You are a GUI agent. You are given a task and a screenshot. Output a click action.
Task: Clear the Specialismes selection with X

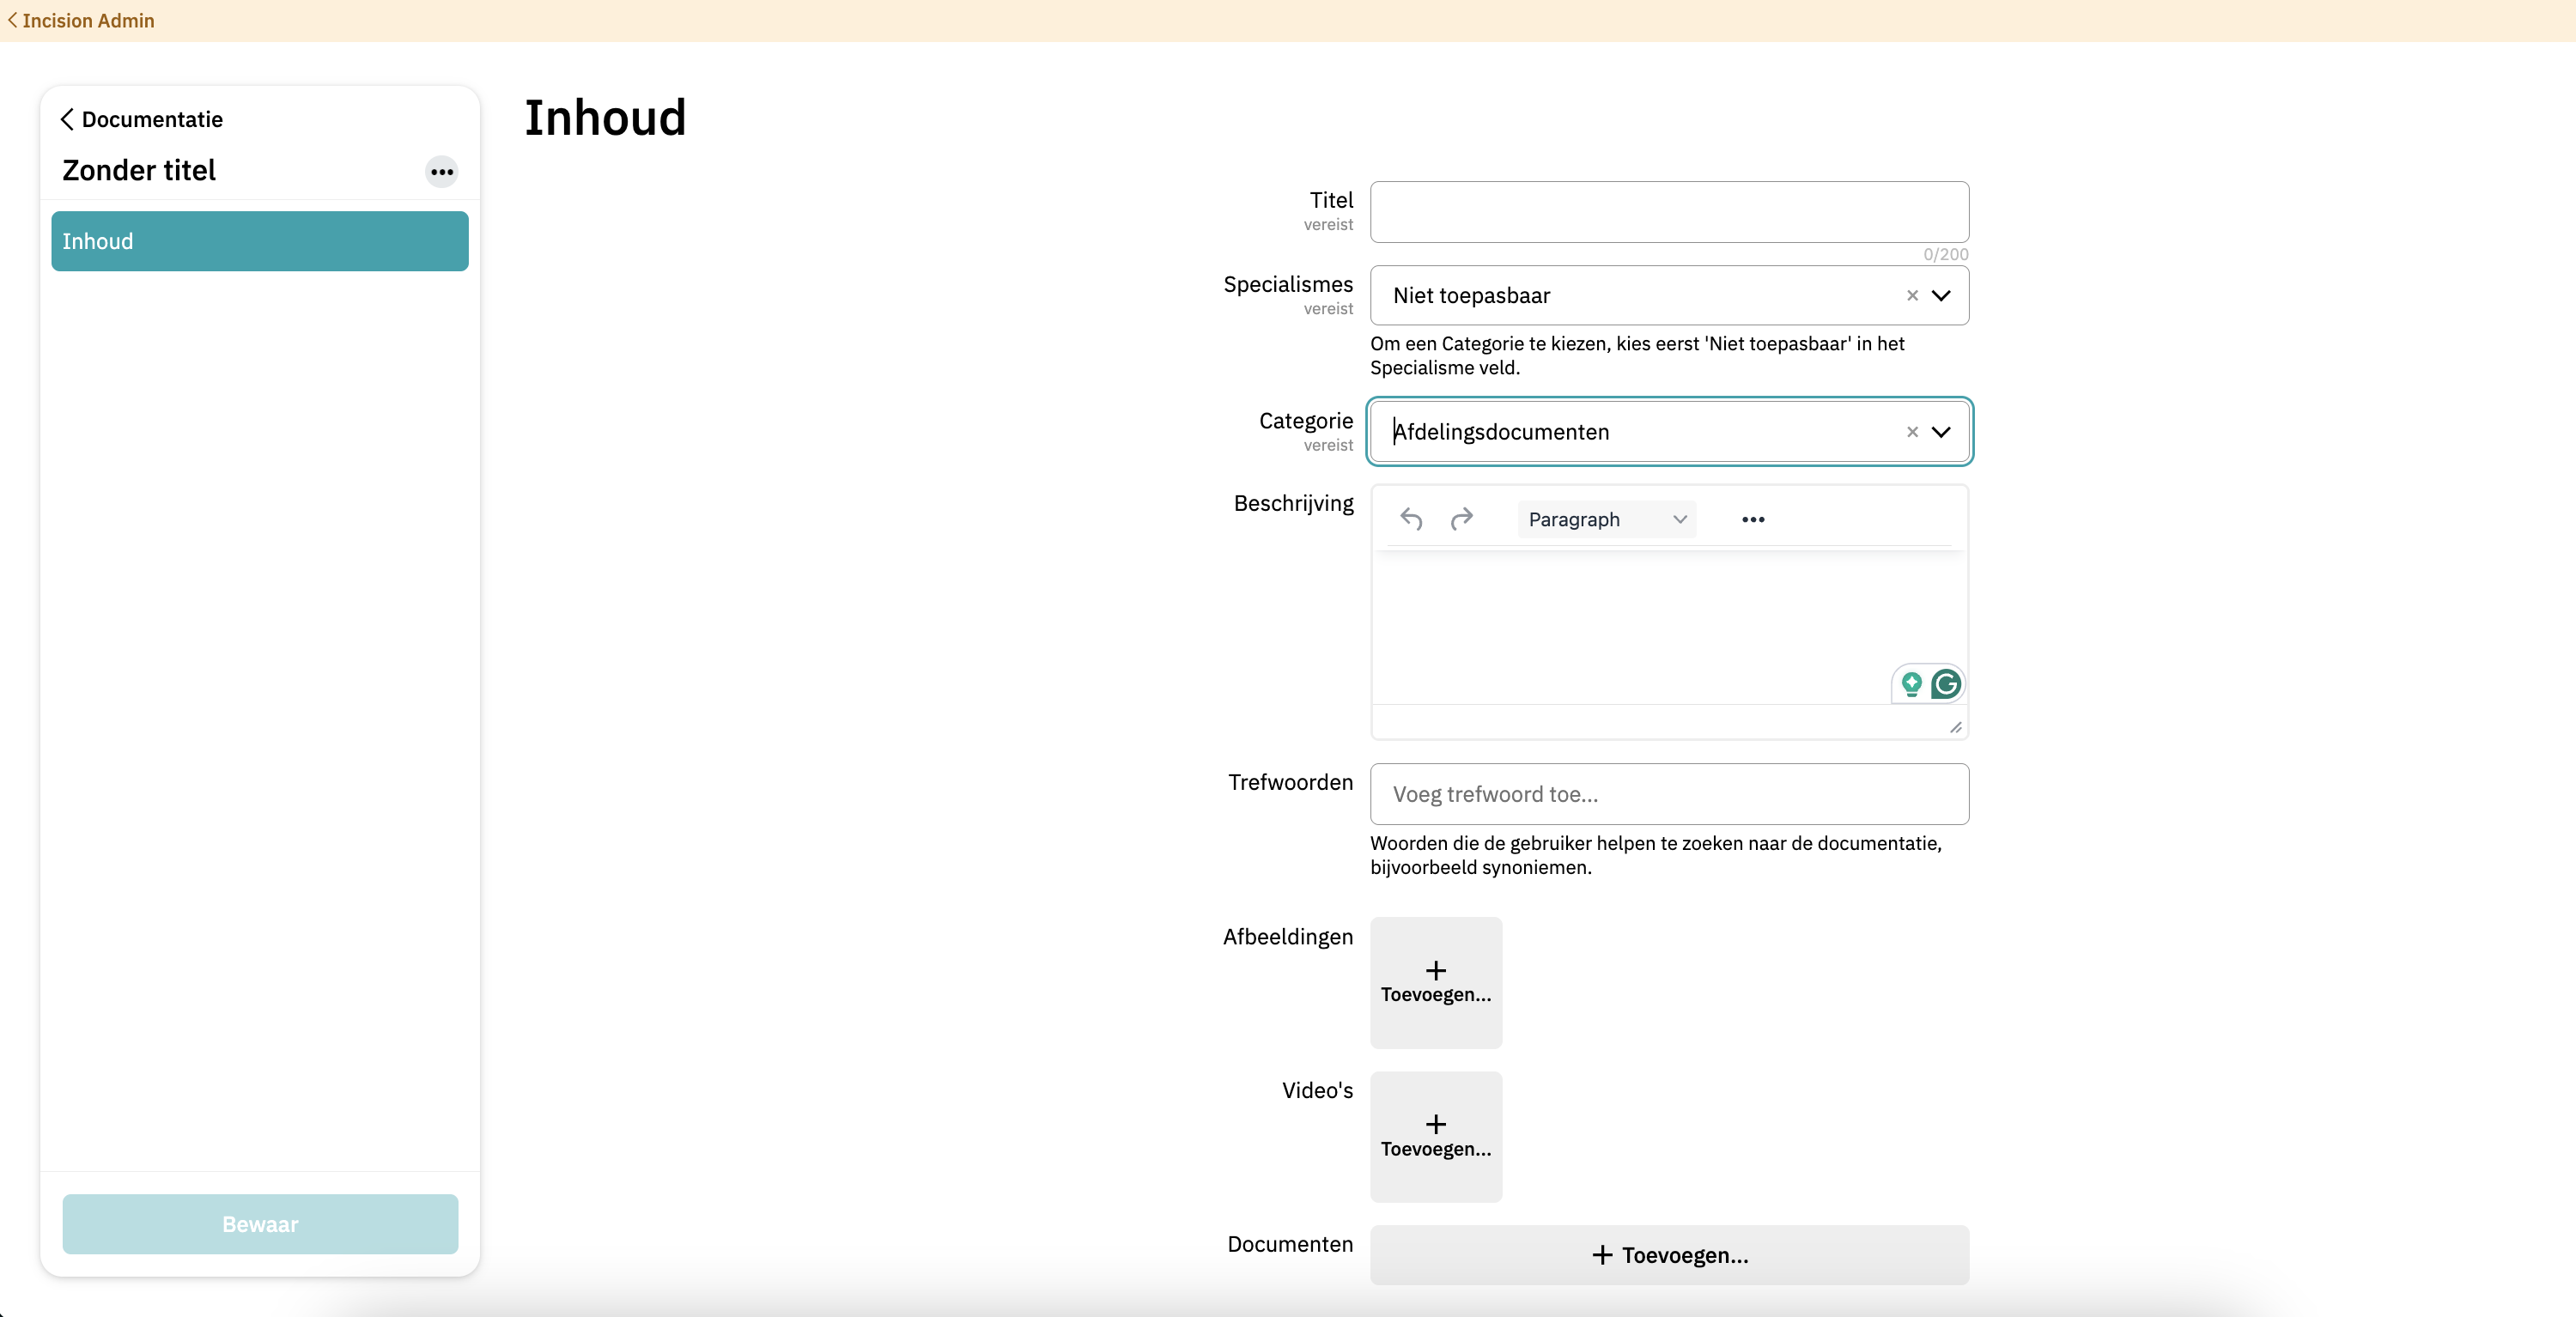click(x=1912, y=296)
